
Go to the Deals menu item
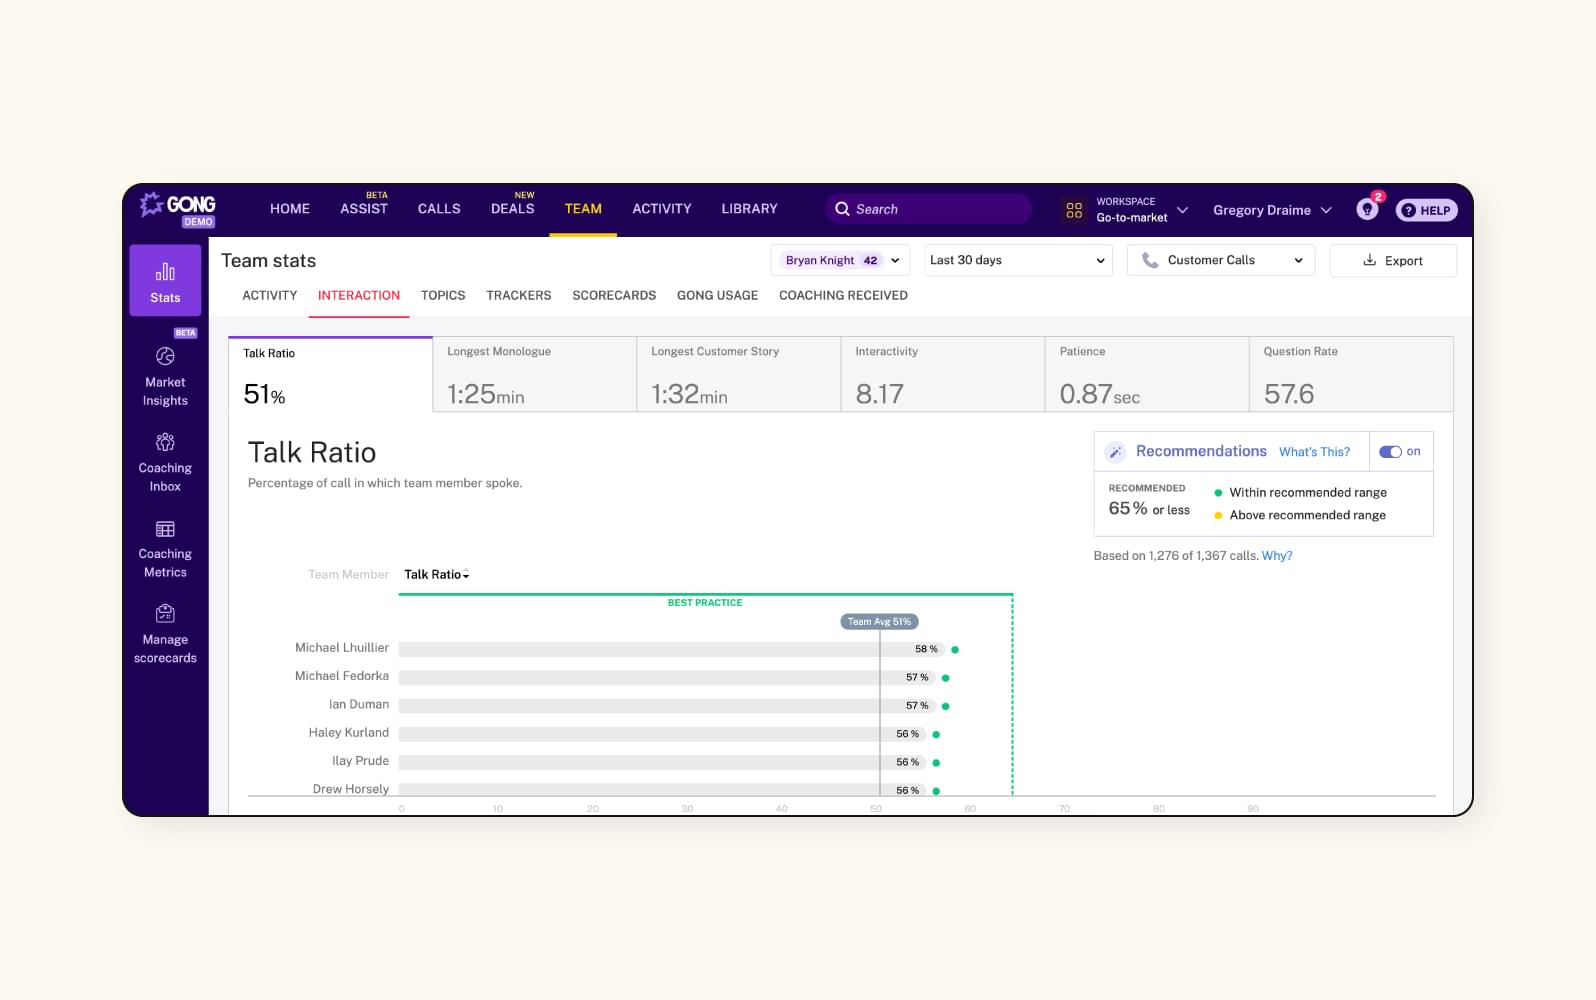(x=512, y=209)
